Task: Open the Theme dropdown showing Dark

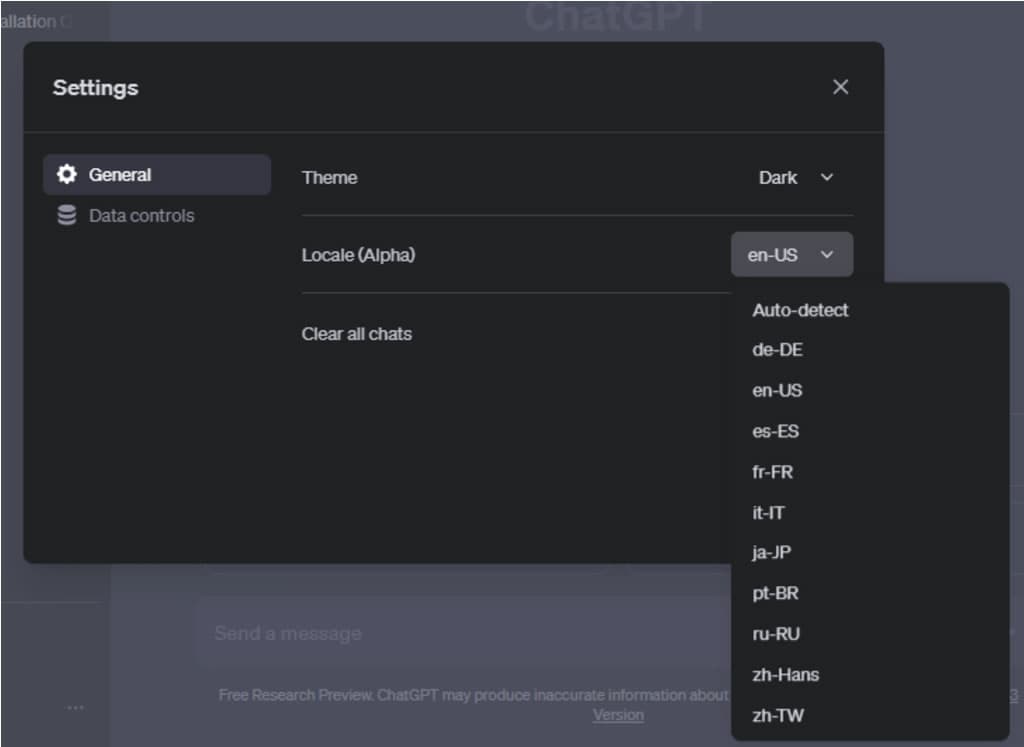Action: (795, 178)
